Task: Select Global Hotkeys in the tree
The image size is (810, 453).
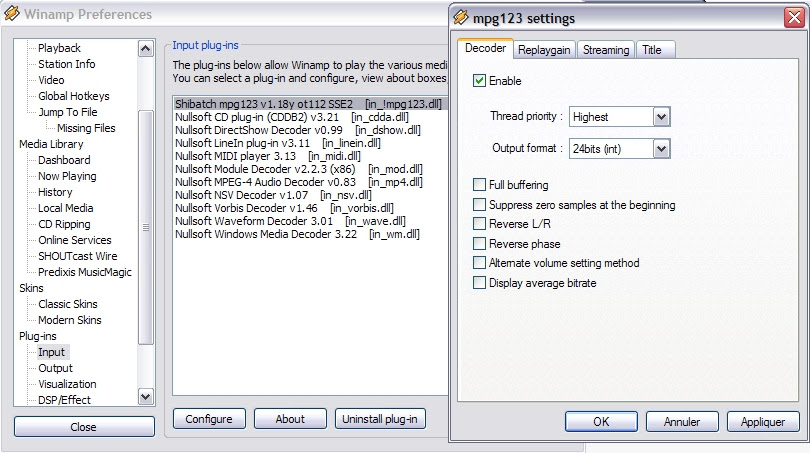Action: click(x=74, y=96)
